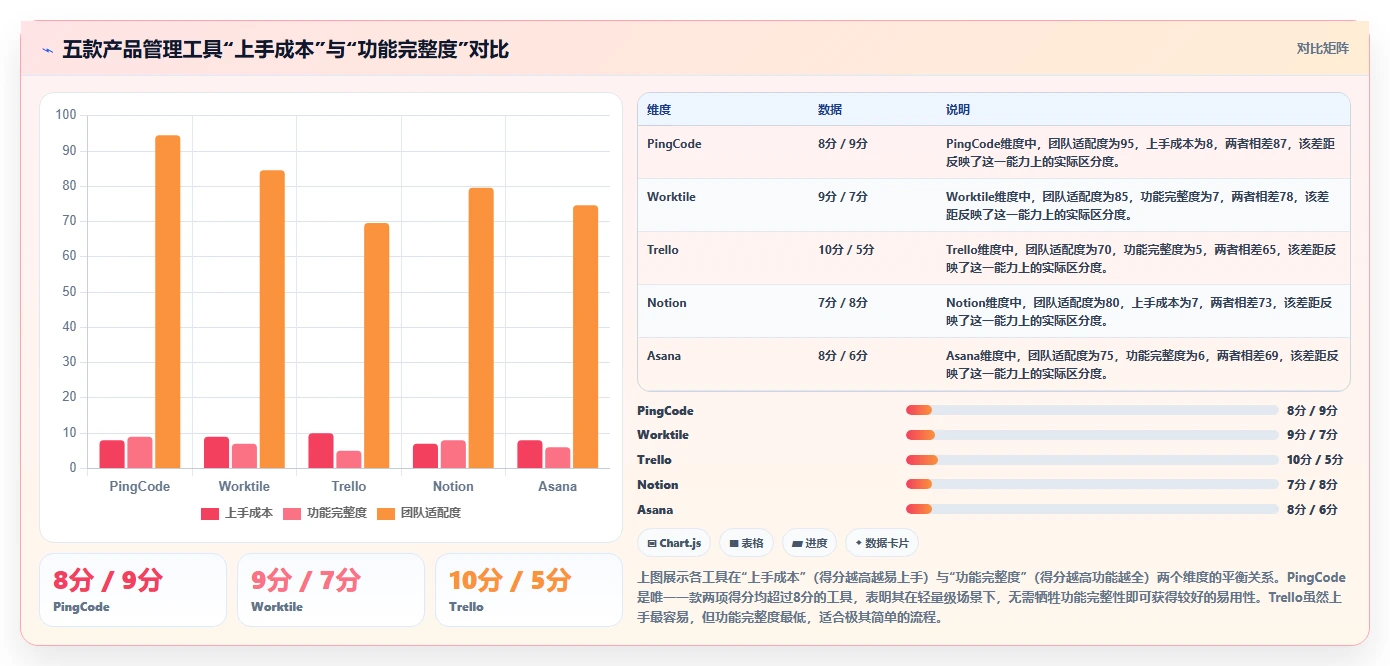This screenshot has height=666, width=1390.
Task: Click the table description mentioning 两者相差87
Action: click(x=1141, y=152)
